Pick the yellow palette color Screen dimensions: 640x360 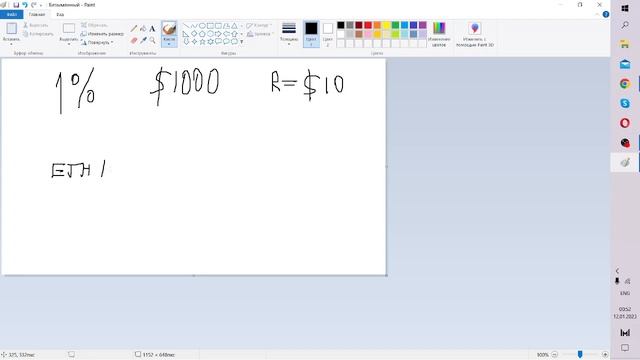(386, 25)
